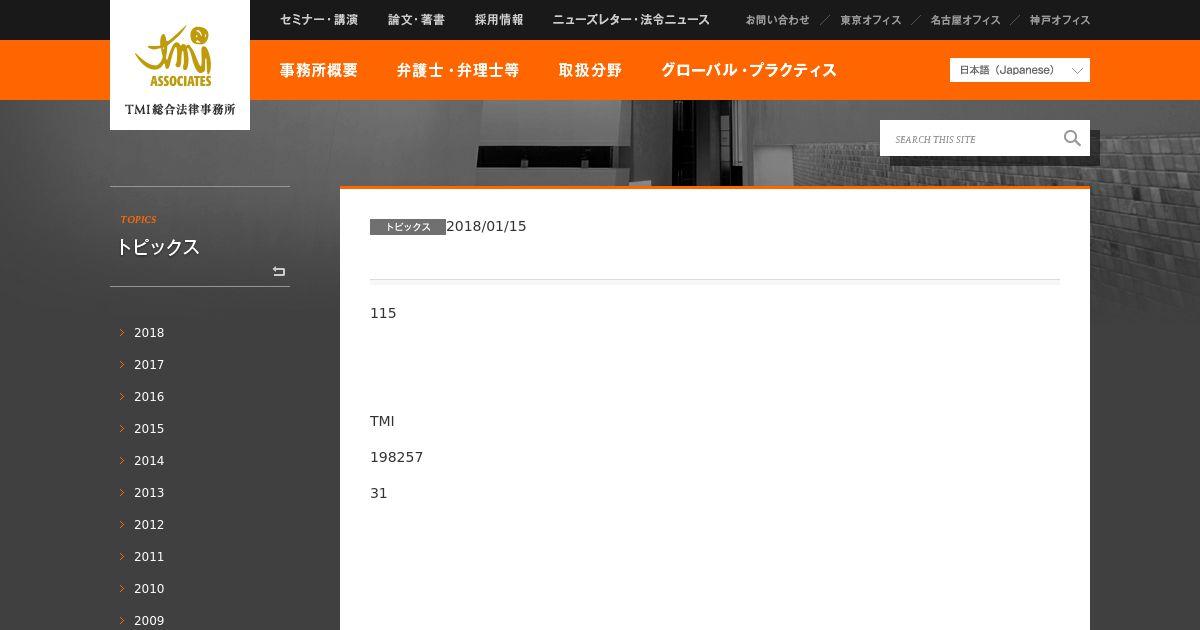Open 論文・著書 menu
Screen dimensions: 1200x630
coord(416,20)
